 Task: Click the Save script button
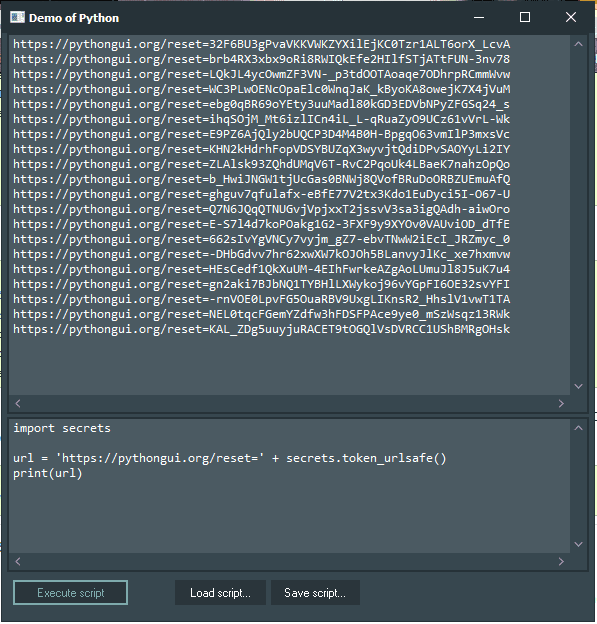[315, 593]
